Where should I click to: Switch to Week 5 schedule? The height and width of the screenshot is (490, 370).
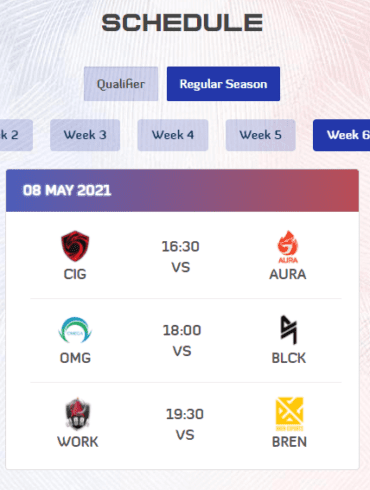point(260,135)
